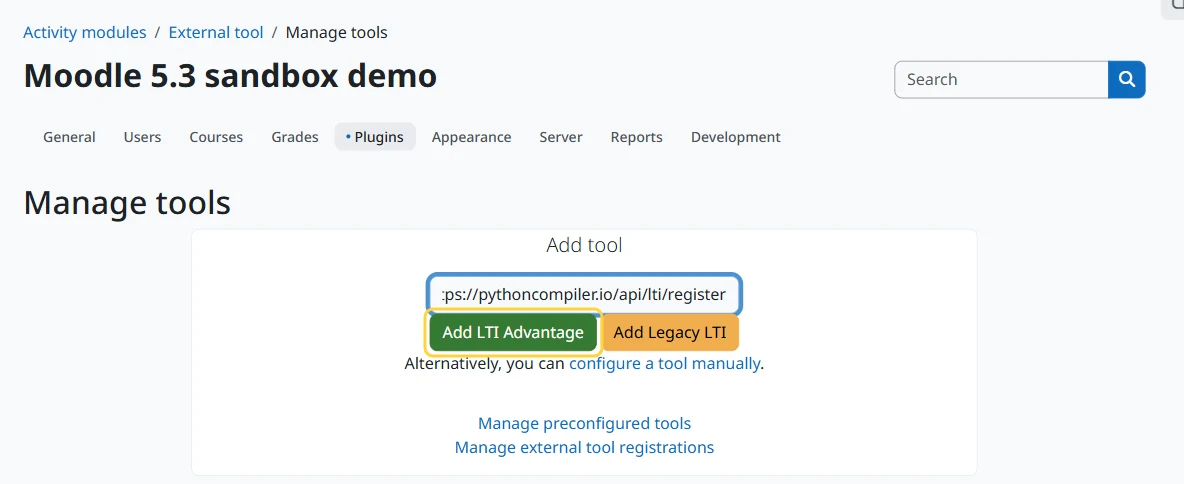Viewport: 1184px width, 484px height.
Task: Click the Moodle 5.3 sandbox demo title
Action: click(230, 76)
